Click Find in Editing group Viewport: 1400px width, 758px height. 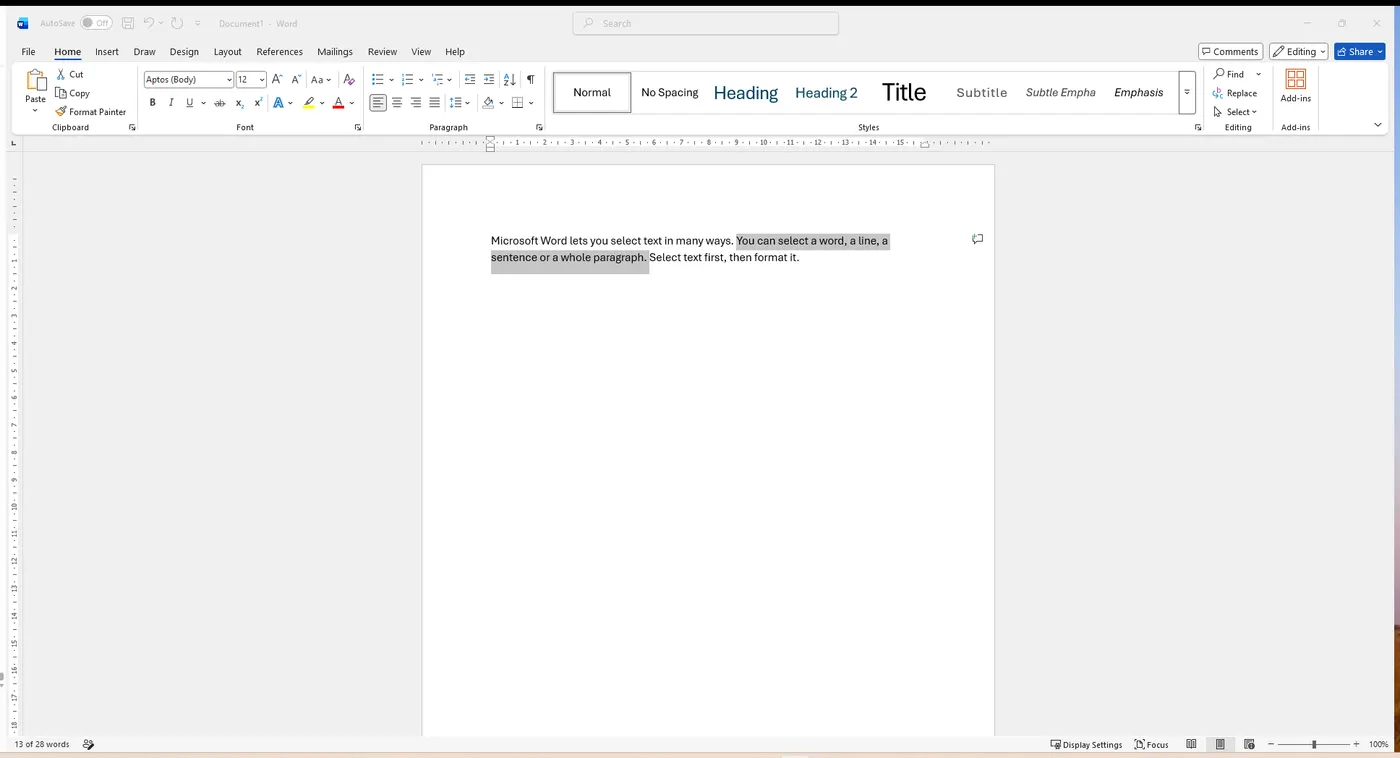coord(1229,74)
